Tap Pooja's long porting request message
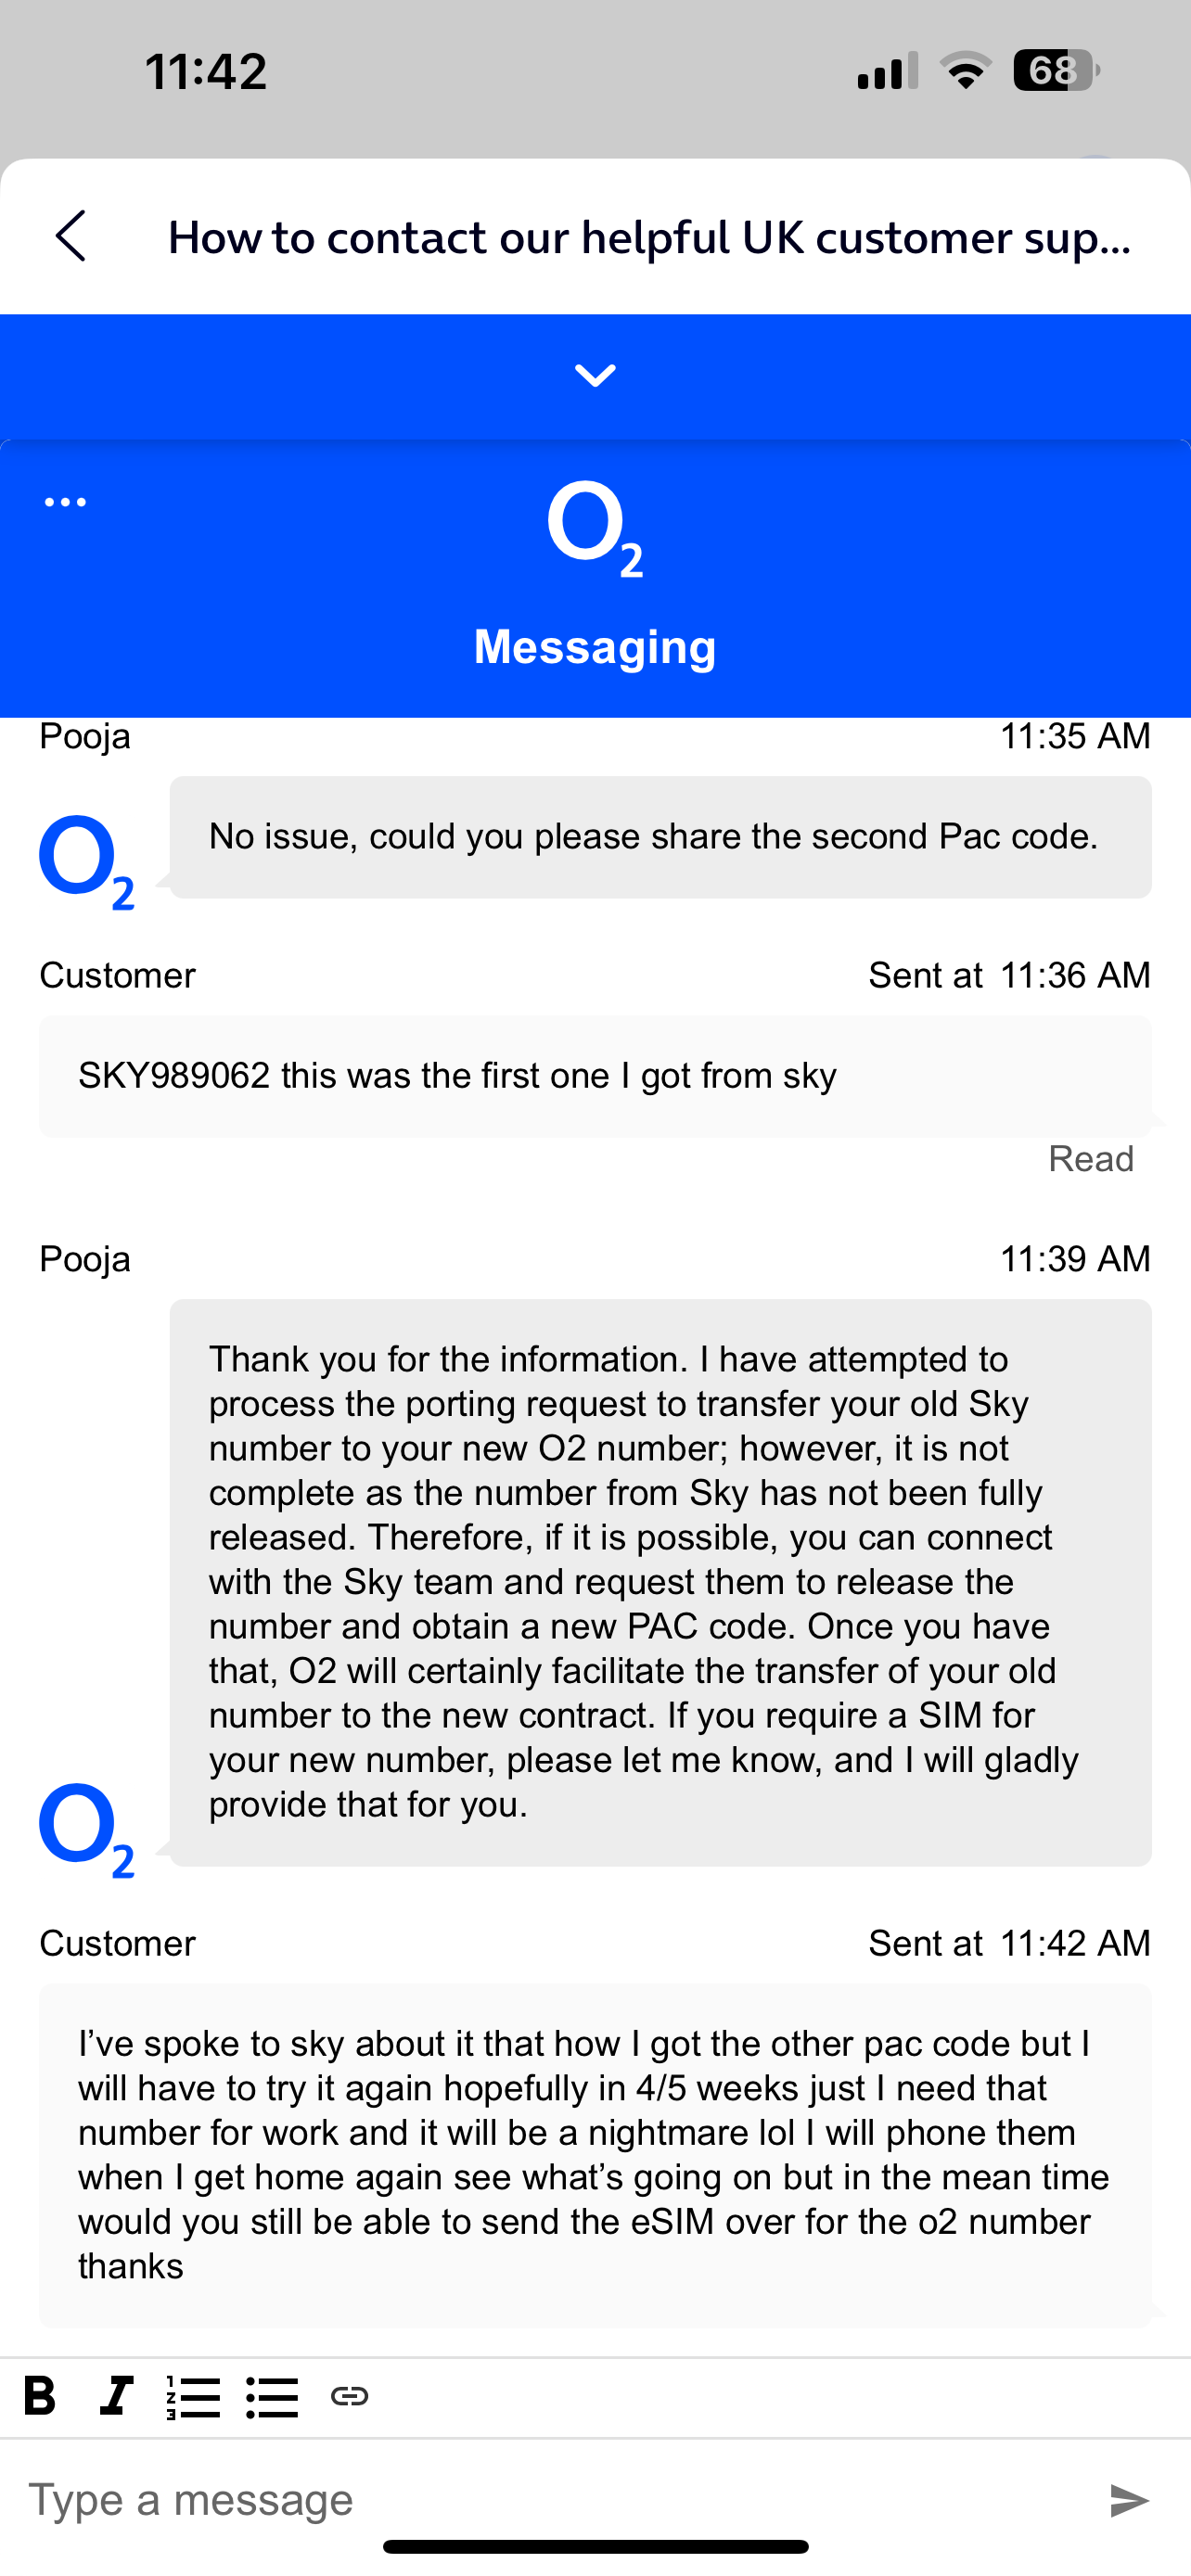This screenshot has height=2576, width=1191. [x=660, y=1582]
